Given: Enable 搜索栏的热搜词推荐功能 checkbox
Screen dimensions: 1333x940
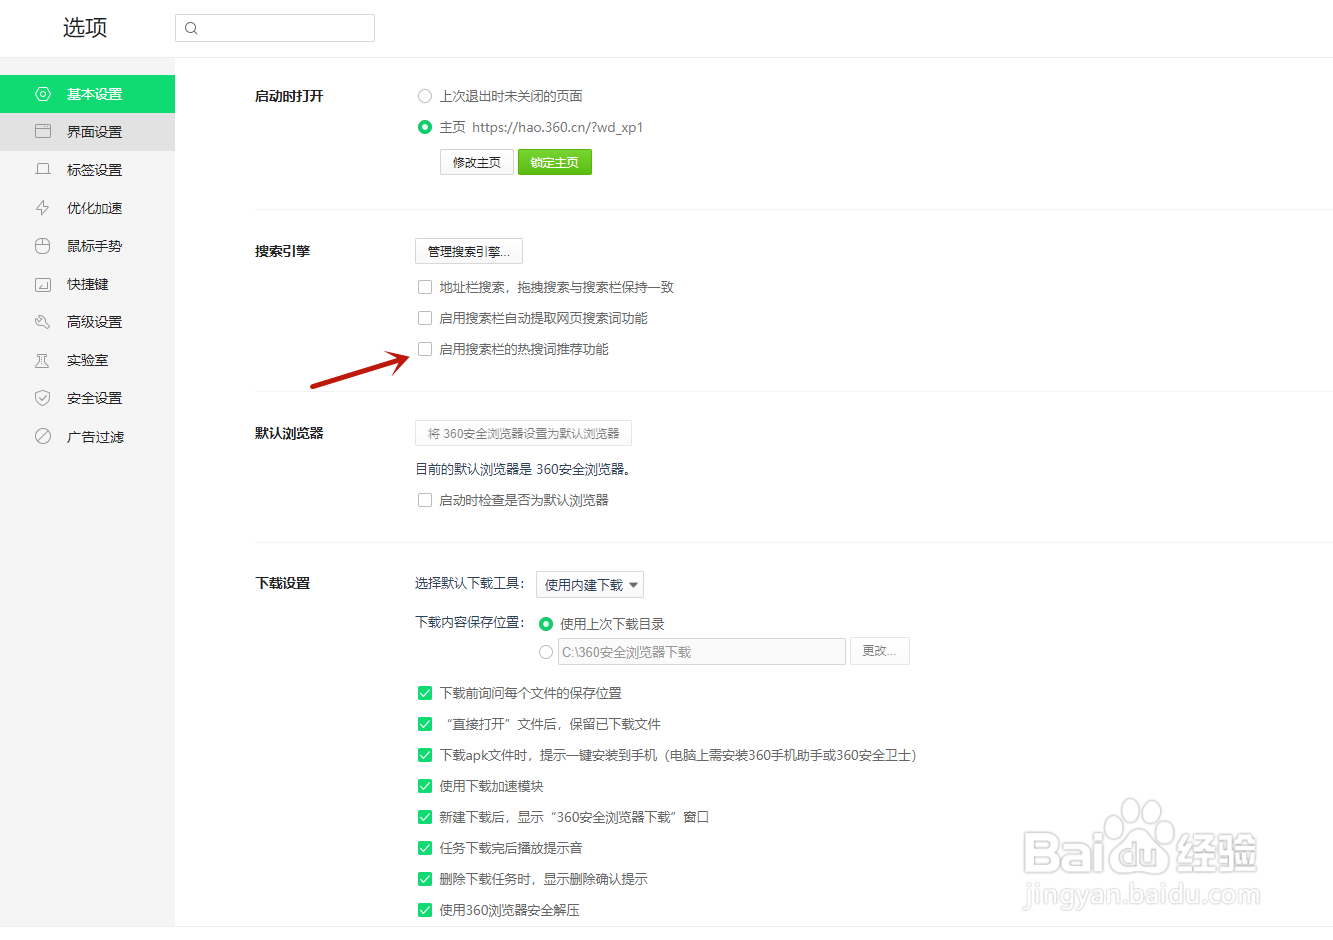Looking at the screenshot, I should 425,349.
